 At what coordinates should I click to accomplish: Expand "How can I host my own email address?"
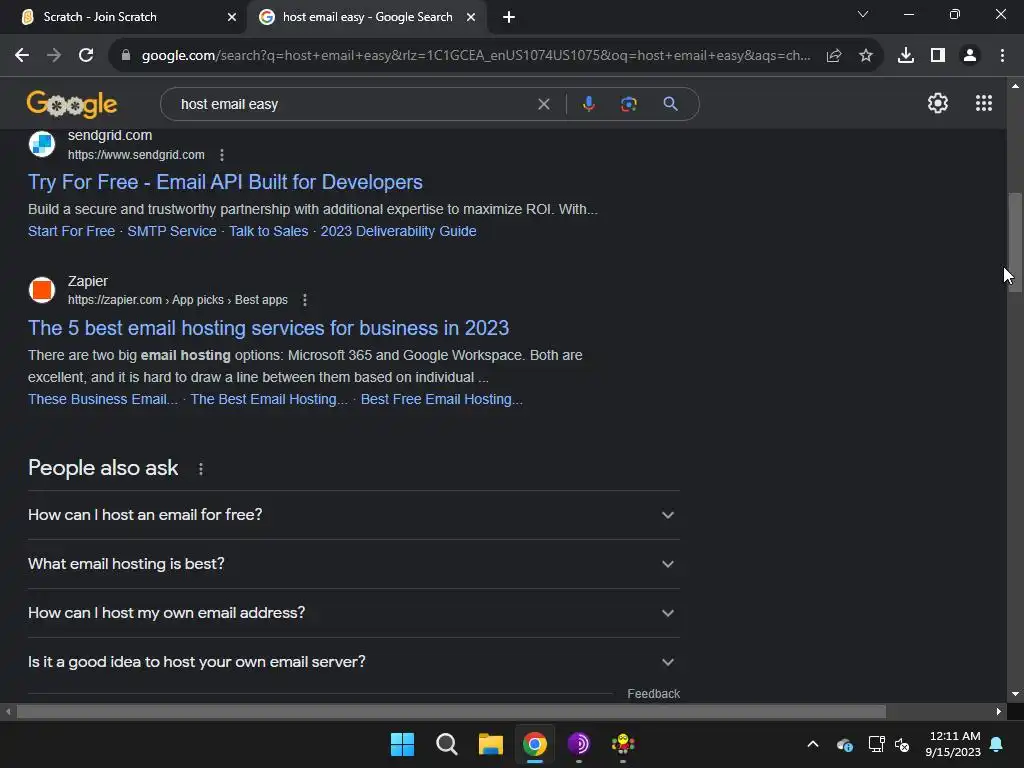tap(353, 613)
